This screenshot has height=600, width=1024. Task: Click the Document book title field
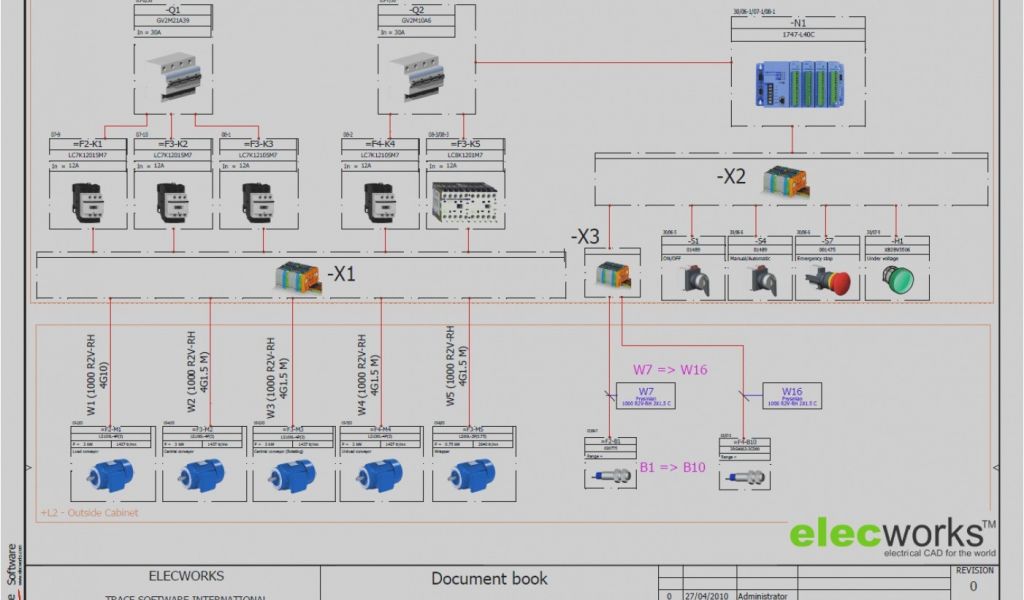489,578
